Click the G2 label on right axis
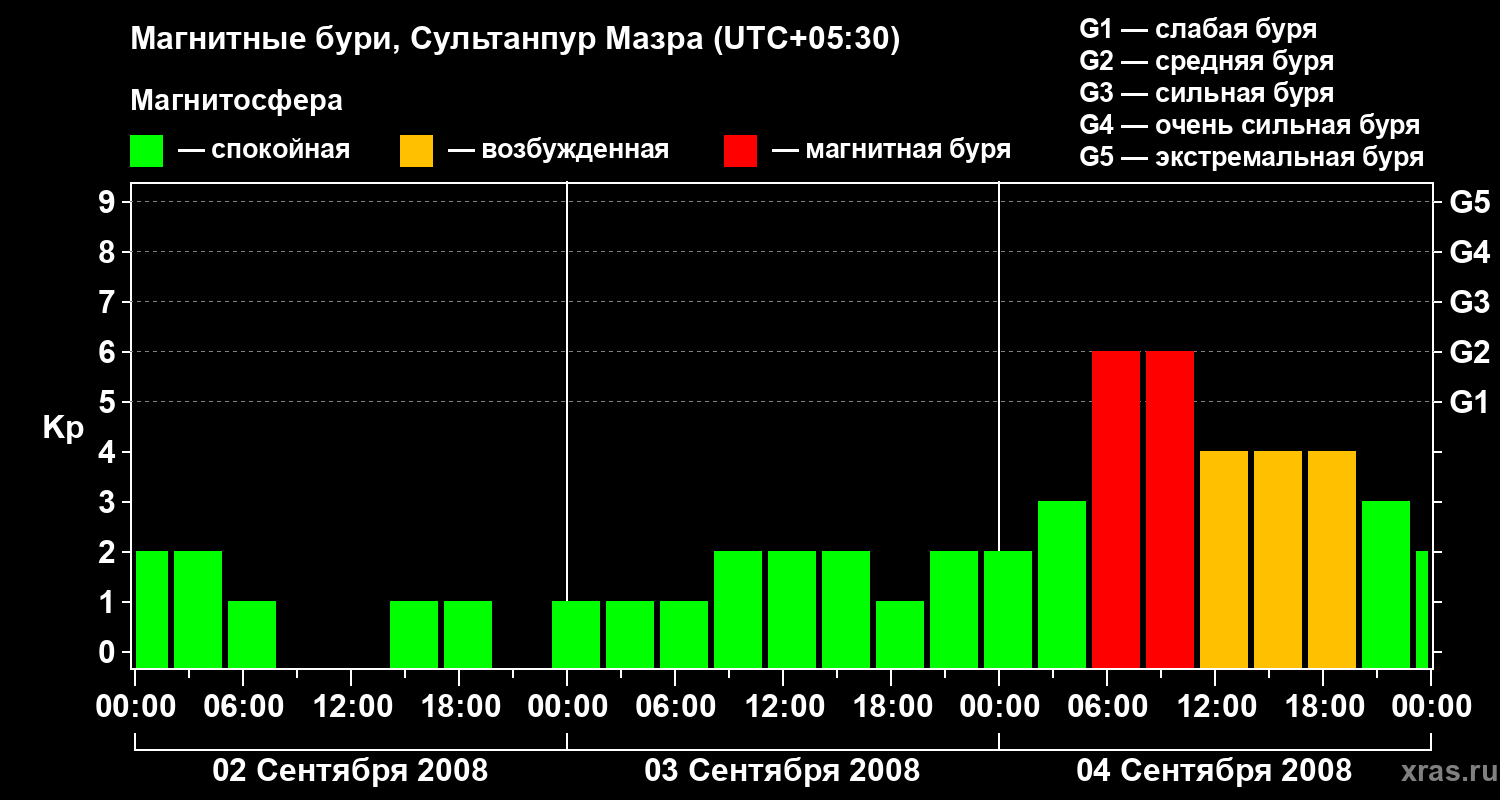This screenshot has height=800, width=1500. 1470,352
